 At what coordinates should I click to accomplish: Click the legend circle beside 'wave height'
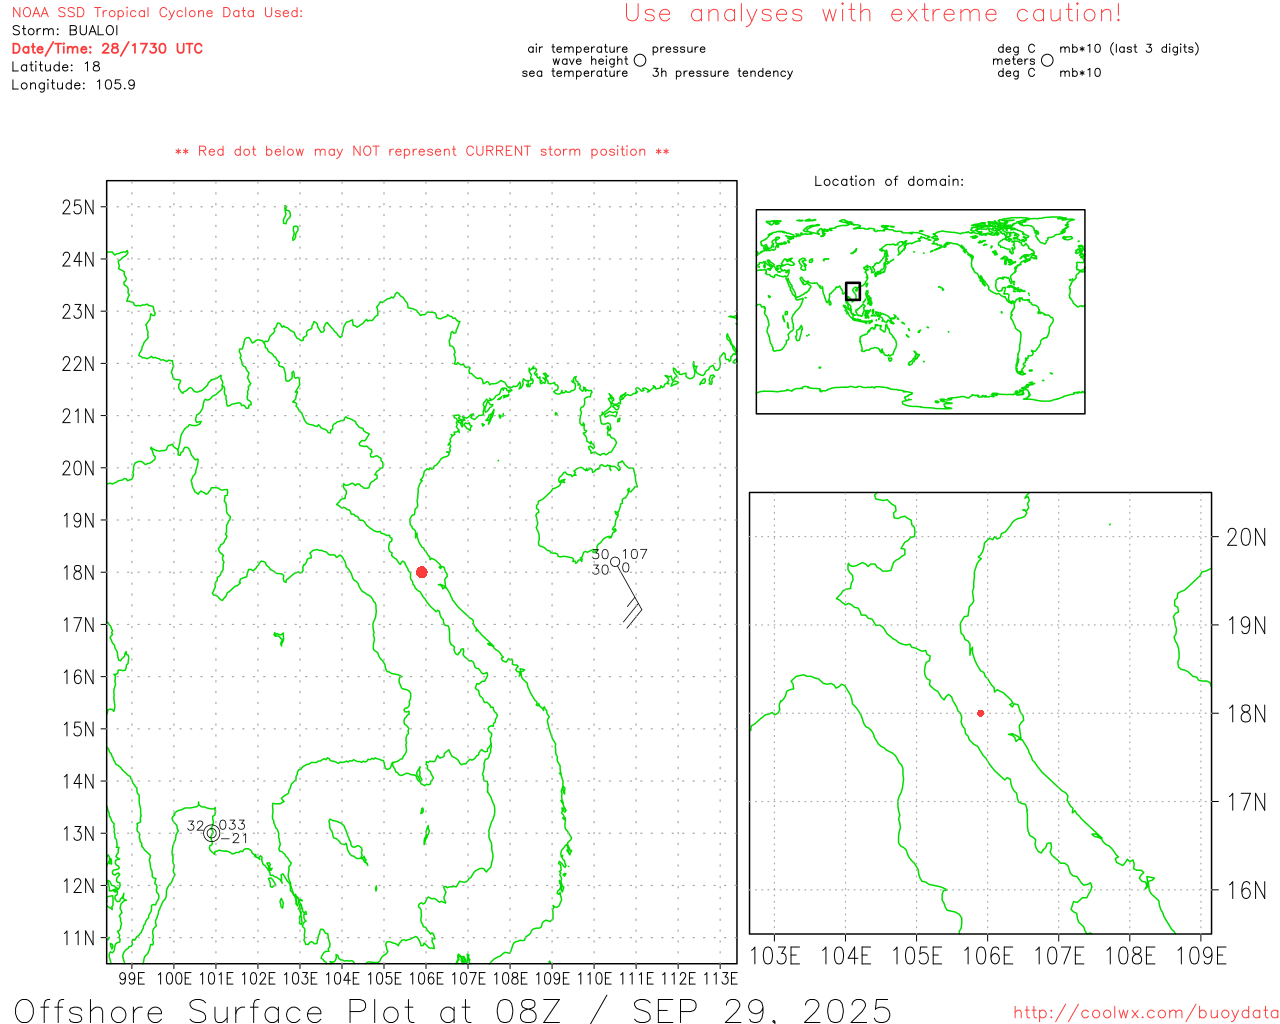coord(640,61)
